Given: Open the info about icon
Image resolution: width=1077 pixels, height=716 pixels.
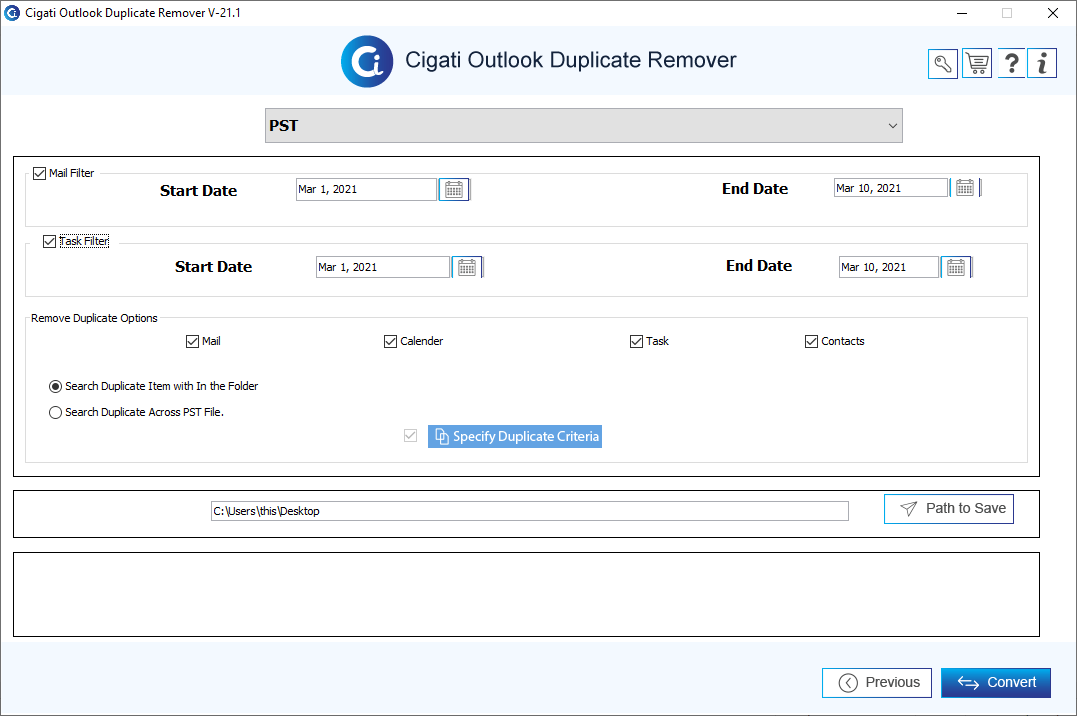Looking at the screenshot, I should click(1042, 64).
